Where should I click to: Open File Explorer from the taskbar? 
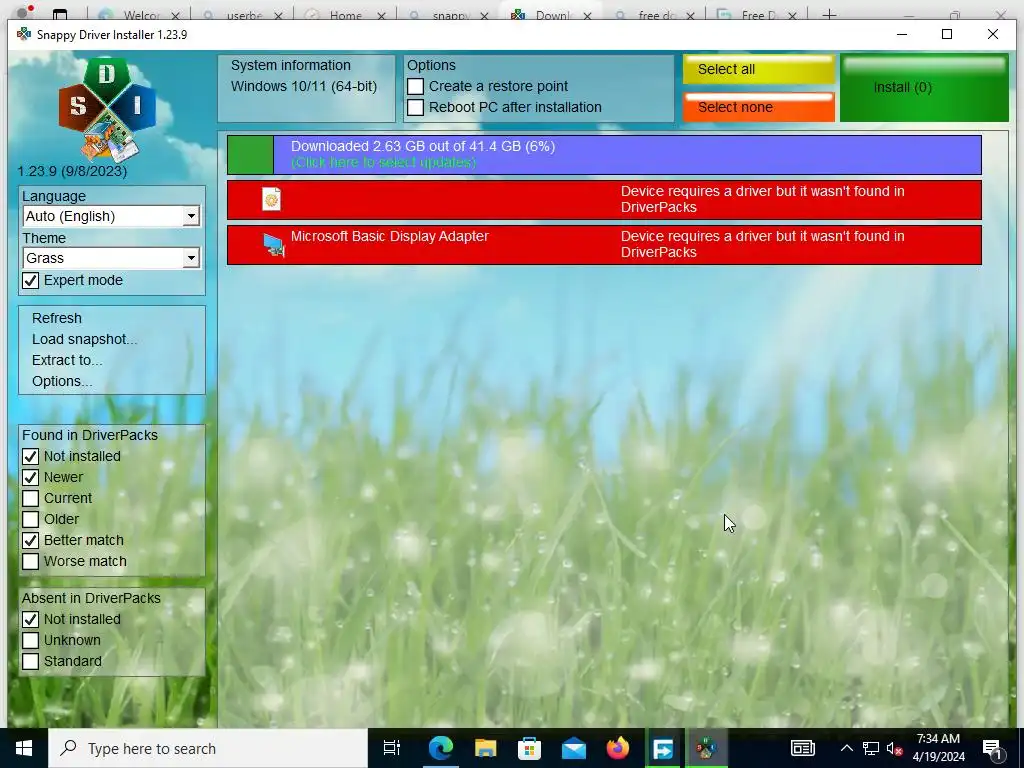click(x=485, y=748)
